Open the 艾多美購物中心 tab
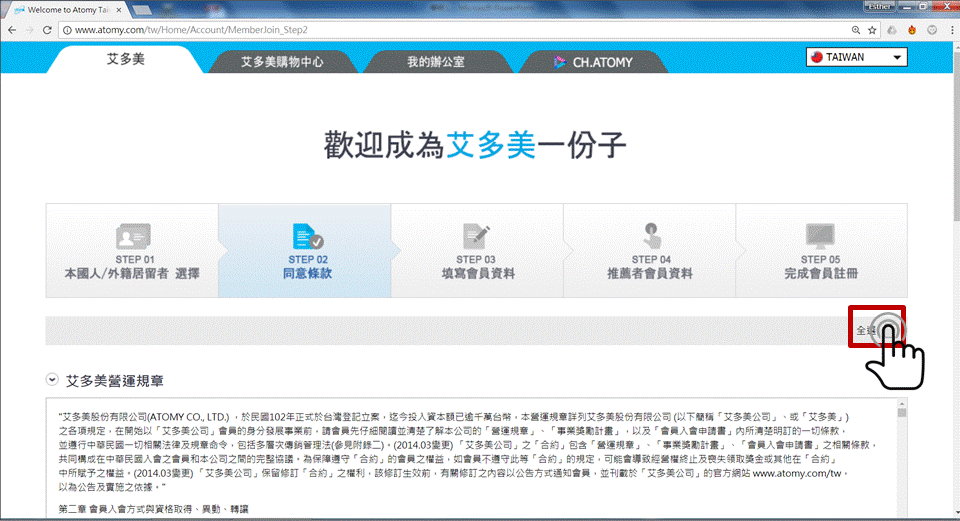This screenshot has height=521, width=960. point(282,62)
